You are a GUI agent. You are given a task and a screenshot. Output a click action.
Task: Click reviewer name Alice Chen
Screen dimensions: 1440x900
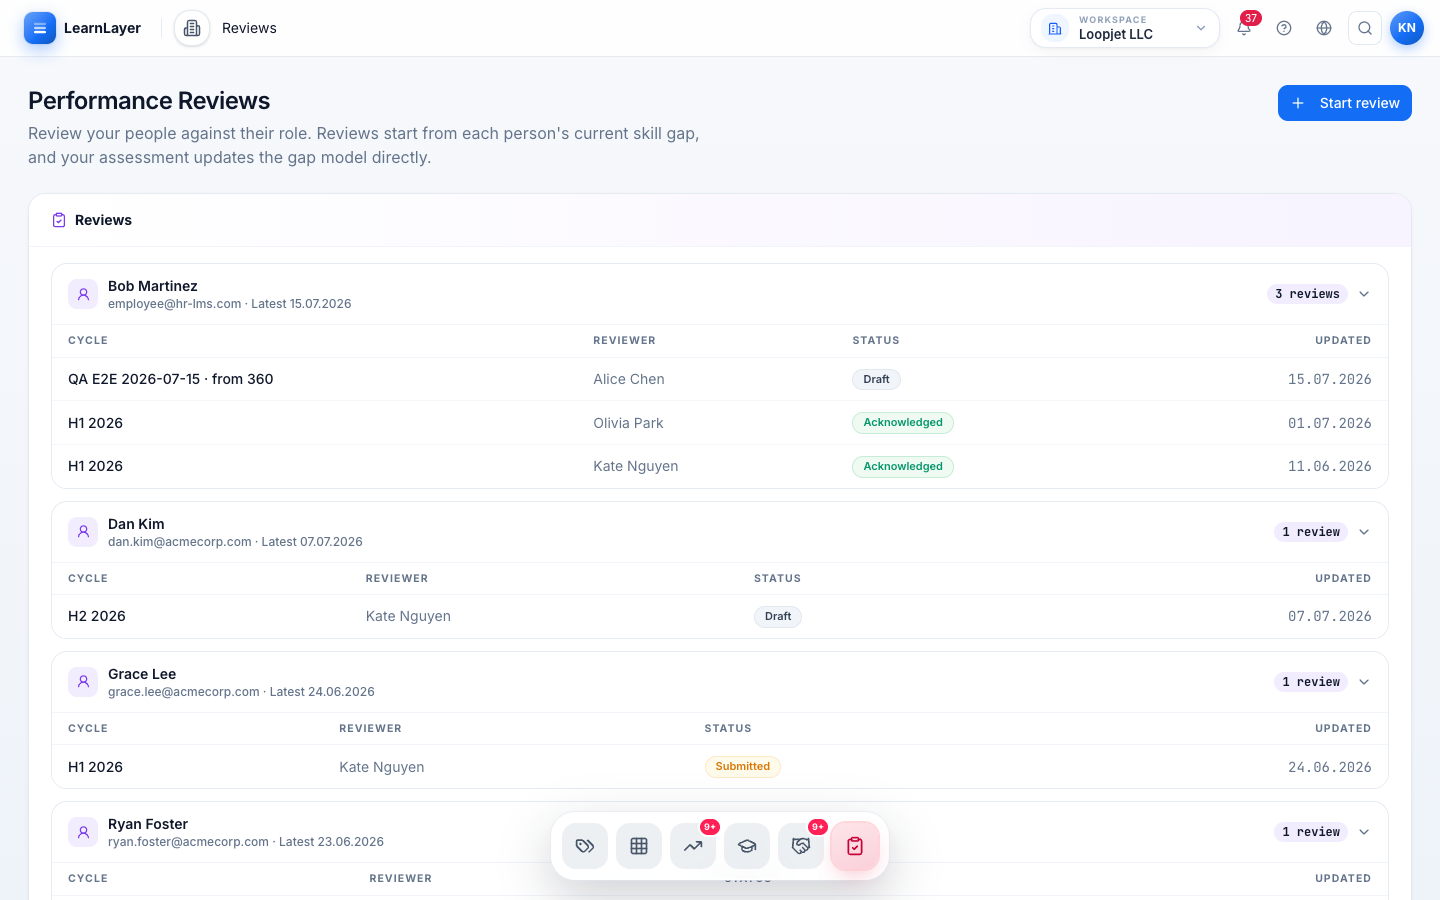click(629, 379)
